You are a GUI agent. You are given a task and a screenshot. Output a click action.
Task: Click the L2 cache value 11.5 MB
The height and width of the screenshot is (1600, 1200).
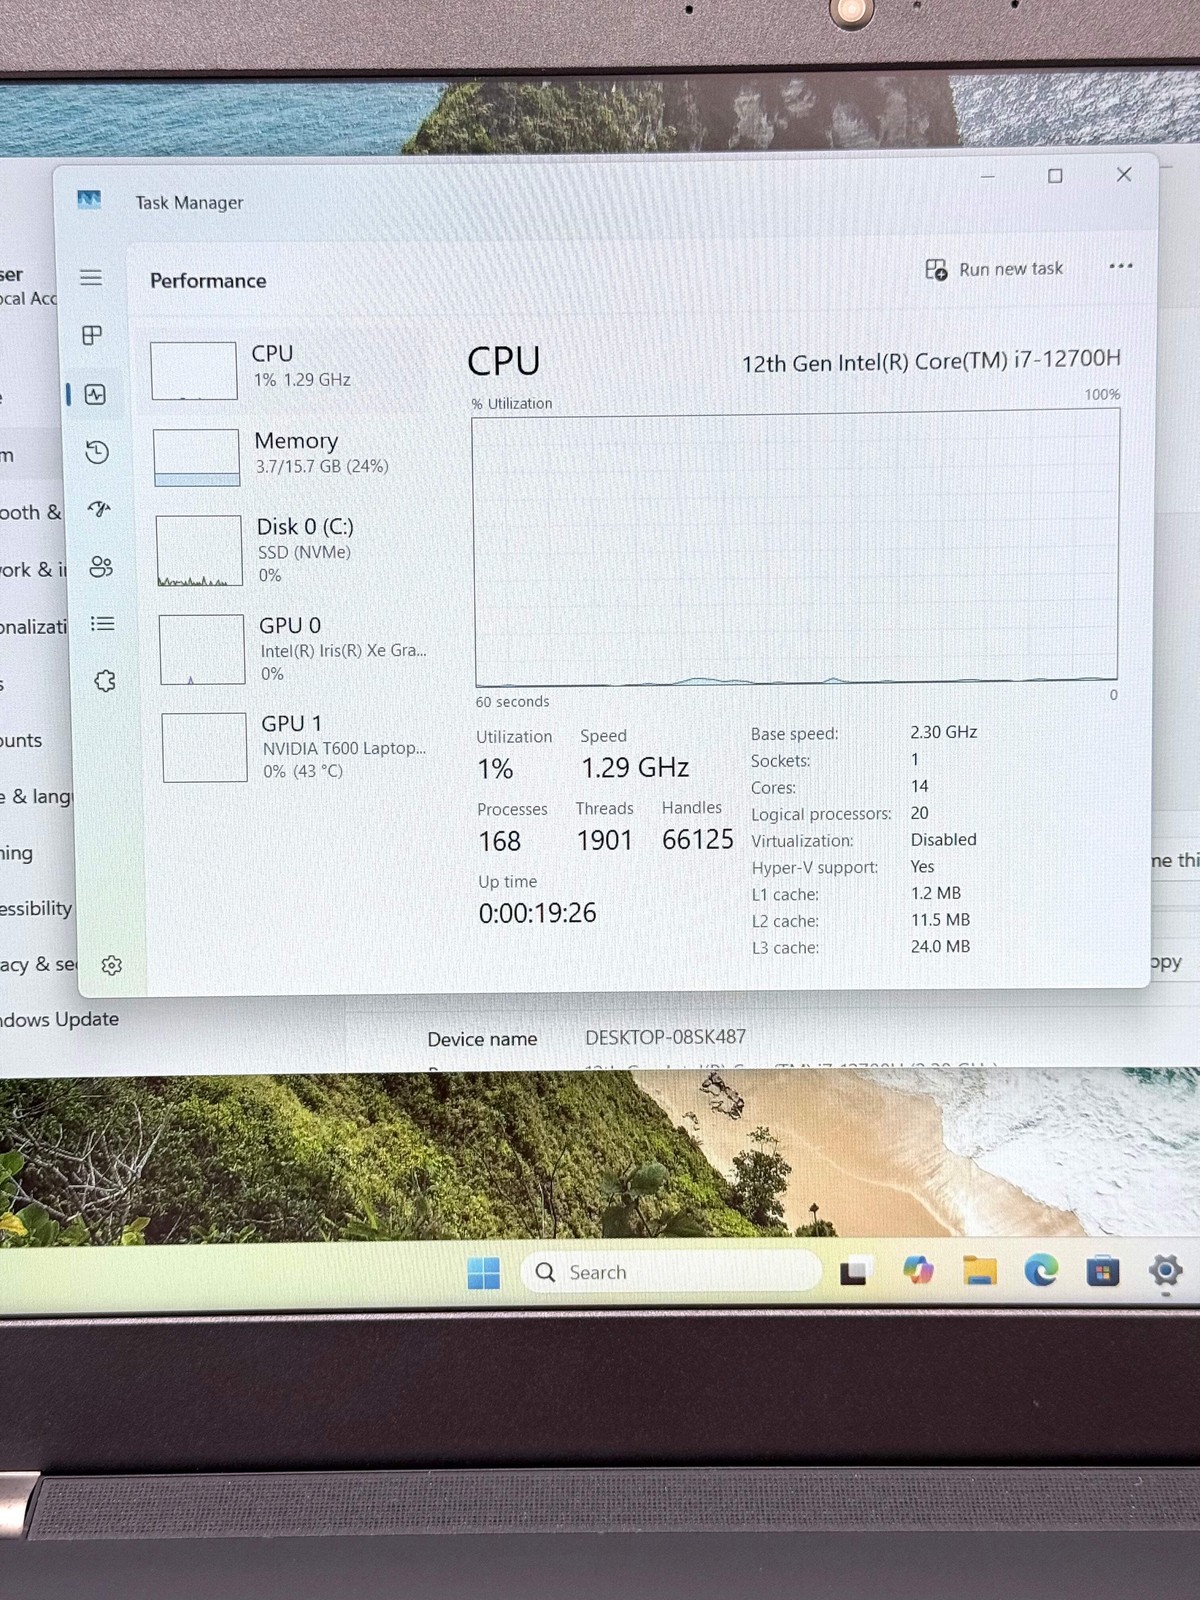940,919
